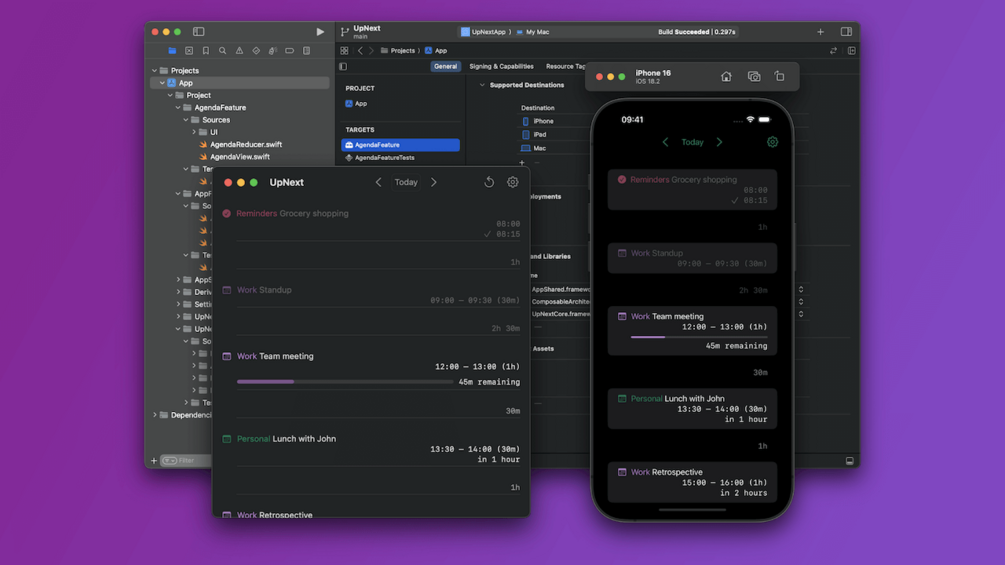Open the Report navigator icon
1005x565 pixels.
306,51
